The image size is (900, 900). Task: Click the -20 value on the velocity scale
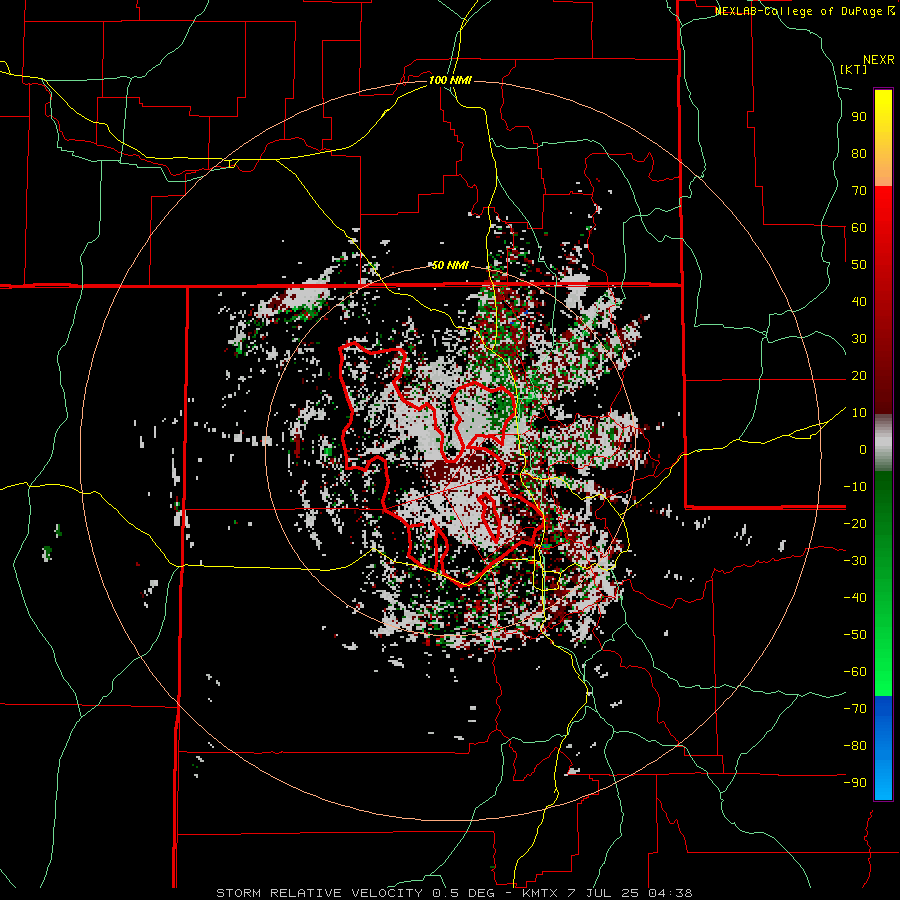855,523
